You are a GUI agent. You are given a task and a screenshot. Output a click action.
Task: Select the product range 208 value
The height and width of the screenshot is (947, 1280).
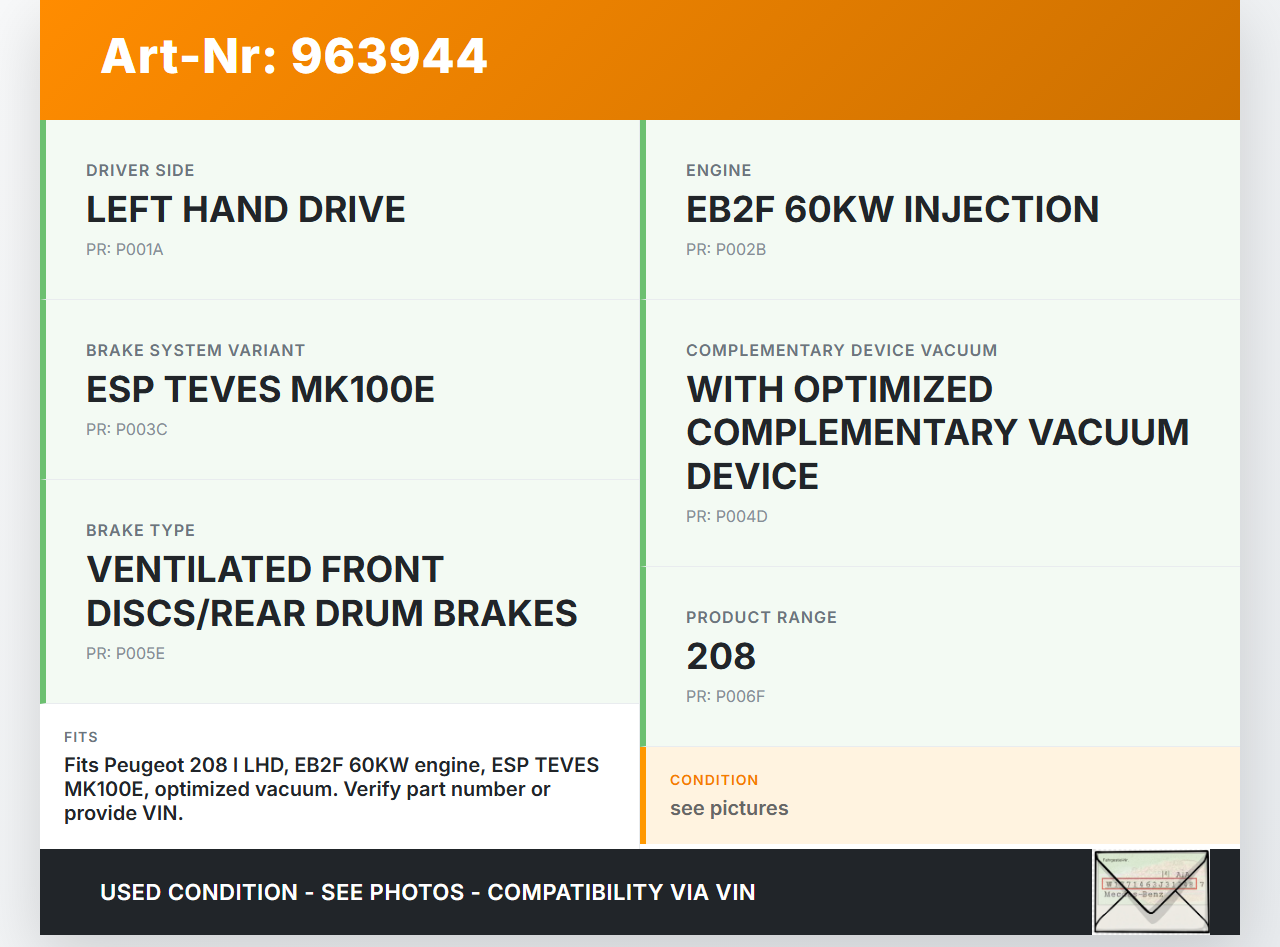tap(721, 656)
